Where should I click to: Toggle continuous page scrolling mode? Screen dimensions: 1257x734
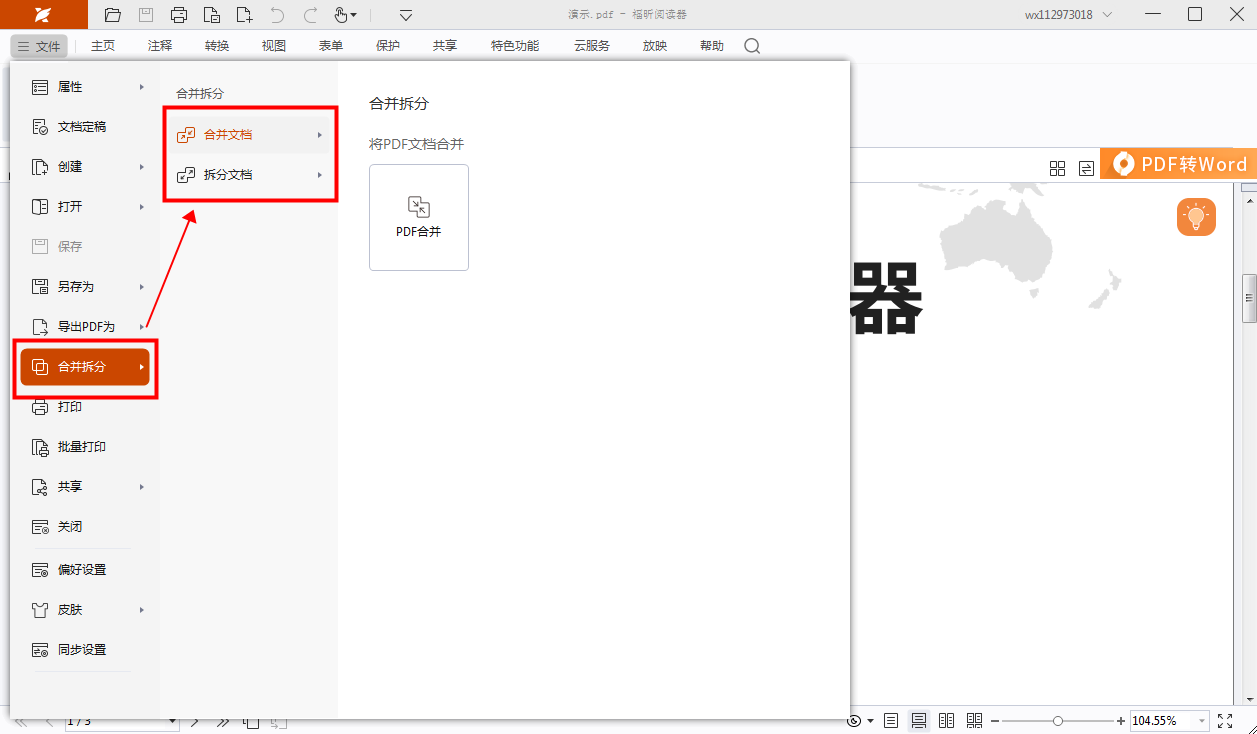coord(919,721)
